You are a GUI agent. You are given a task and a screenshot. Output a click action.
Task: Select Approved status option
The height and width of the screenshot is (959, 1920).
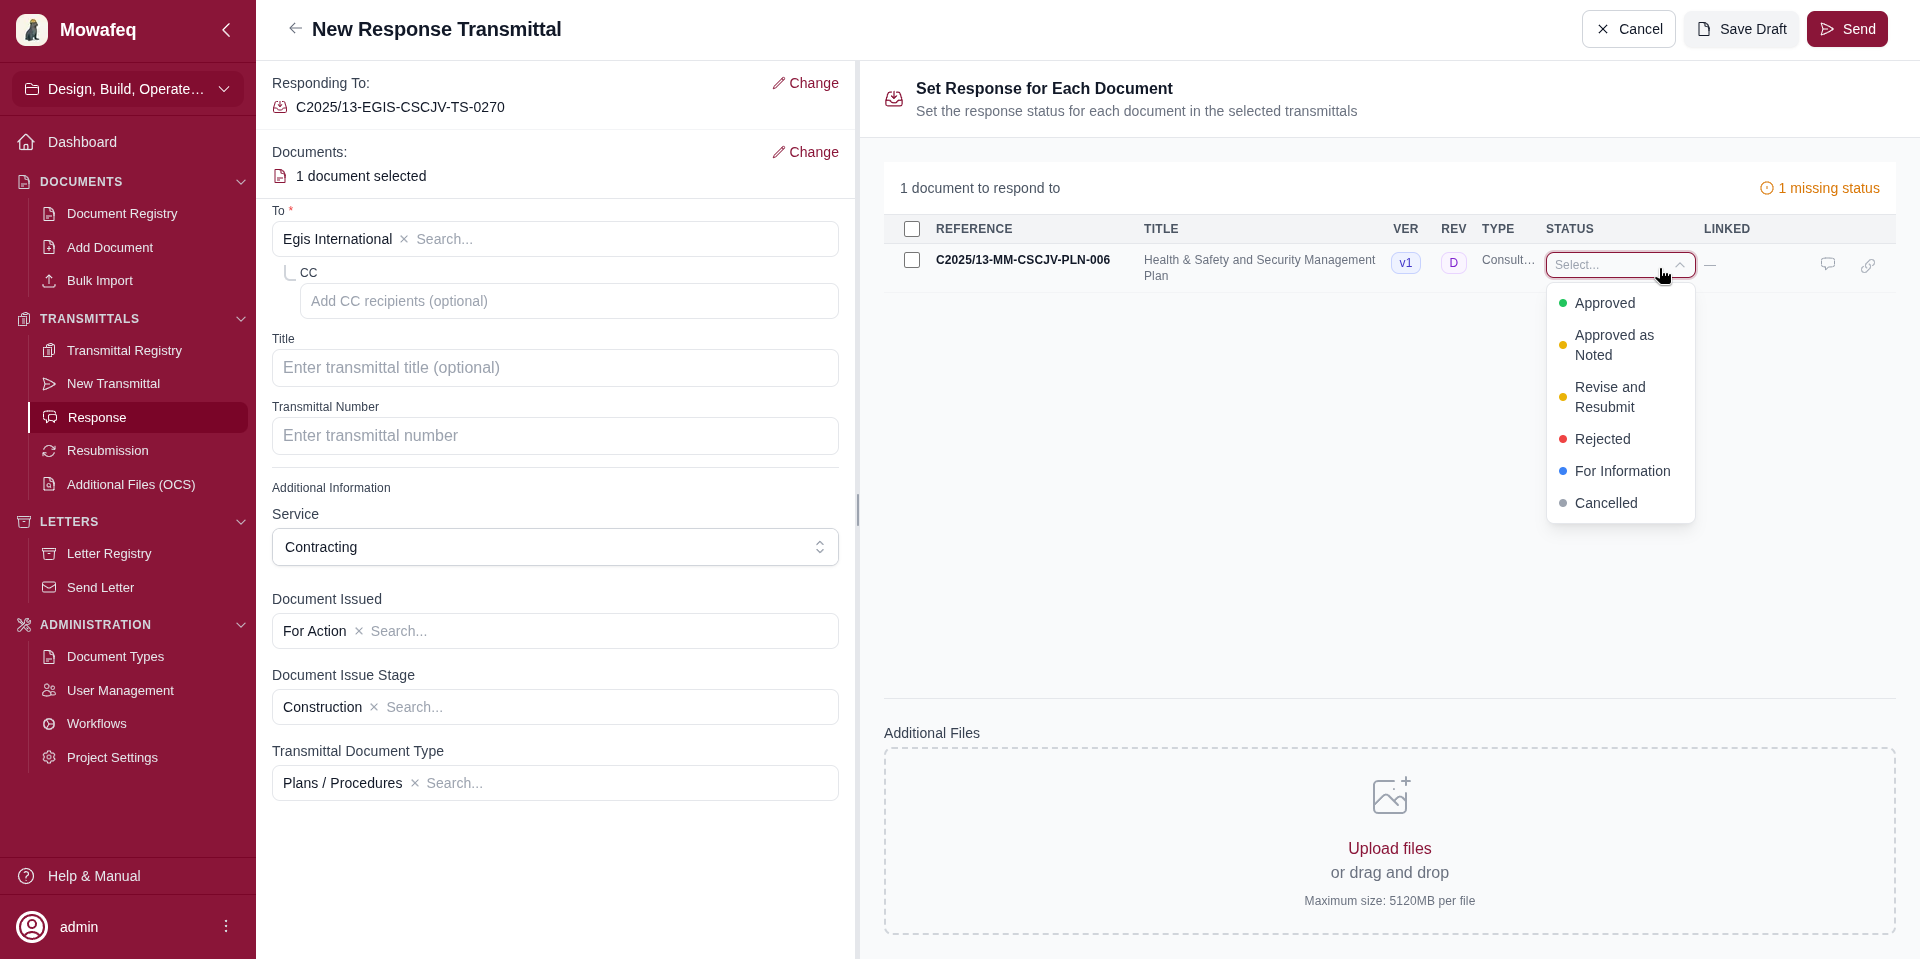[x=1605, y=303]
